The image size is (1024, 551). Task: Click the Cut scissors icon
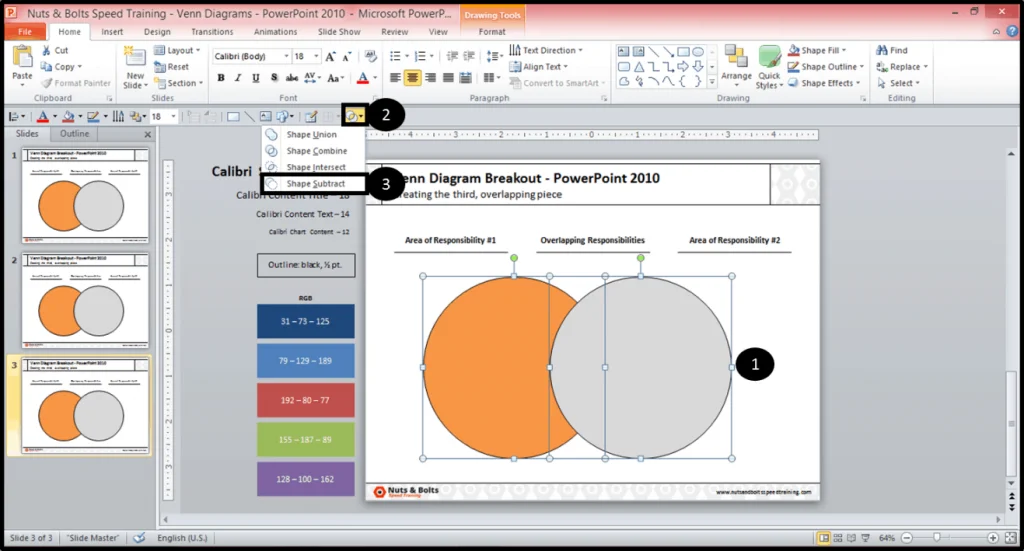tap(46, 50)
